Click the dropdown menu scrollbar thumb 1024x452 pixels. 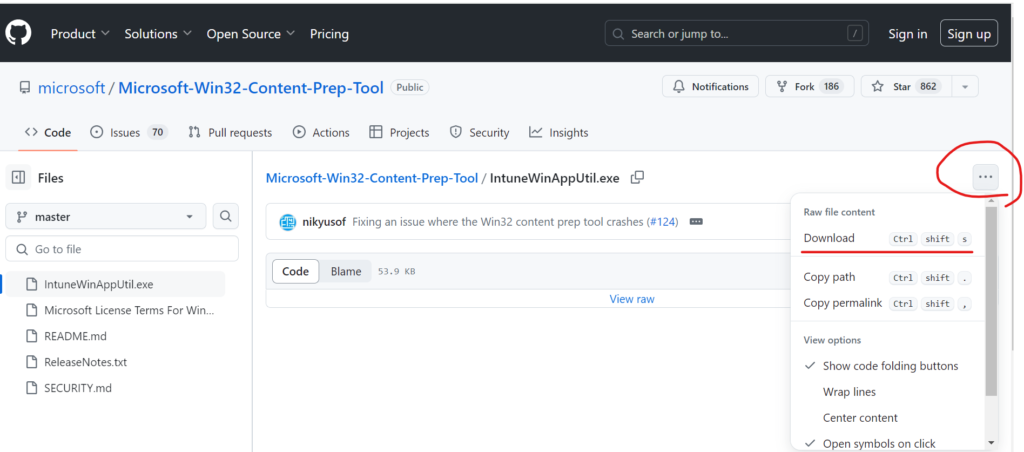pos(991,301)
